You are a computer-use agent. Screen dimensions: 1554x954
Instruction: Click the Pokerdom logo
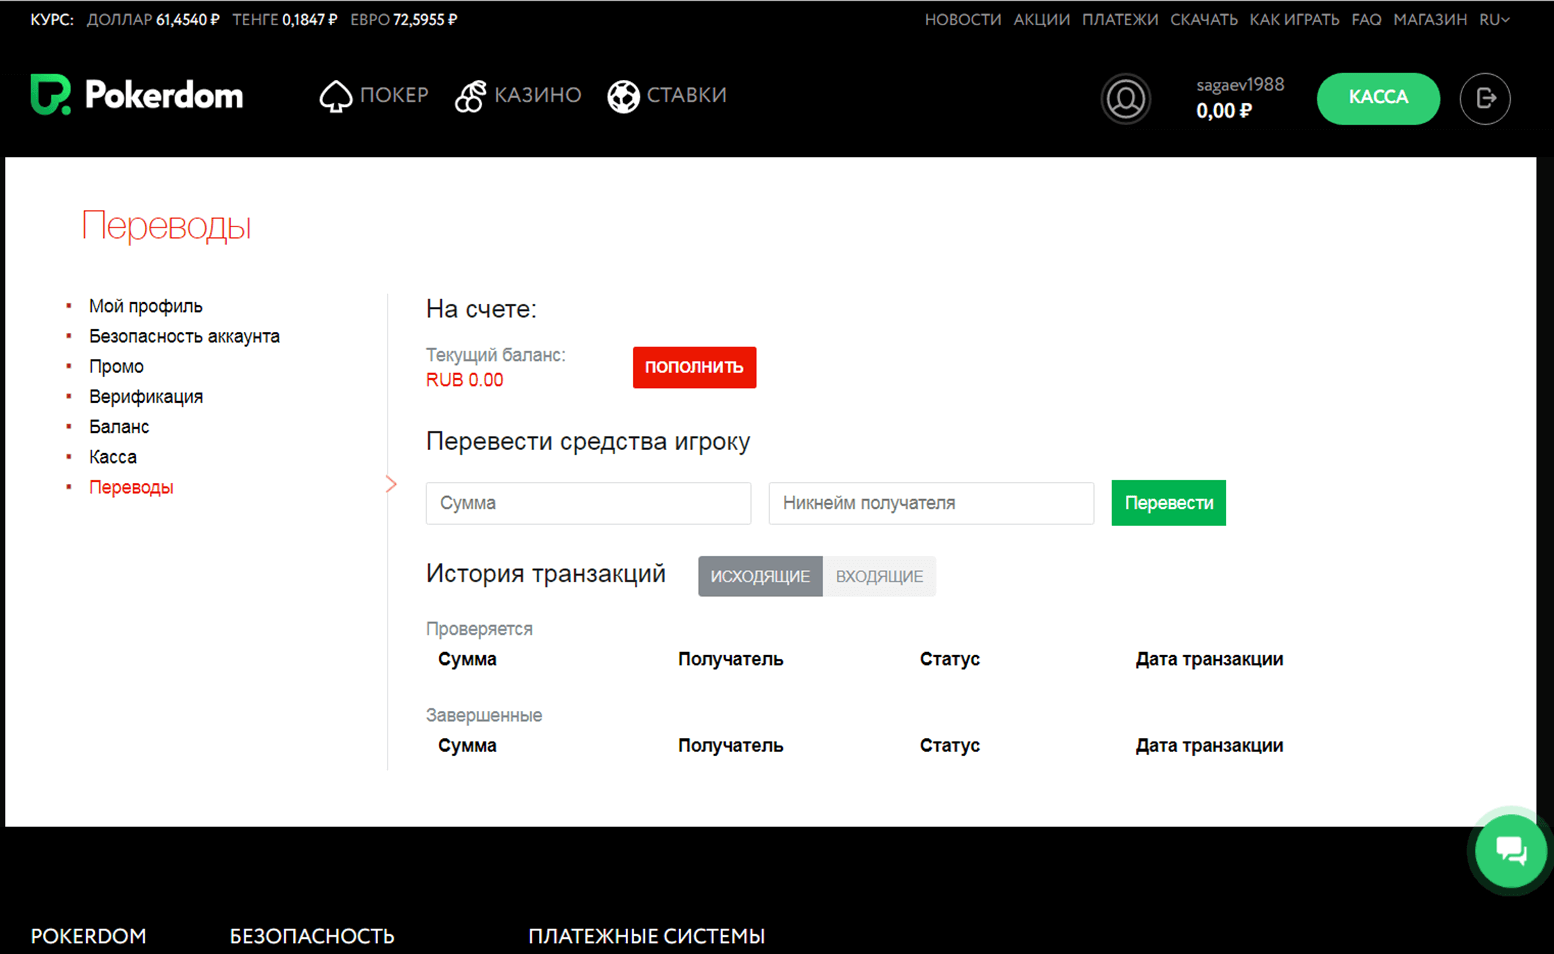coord(137,95)
